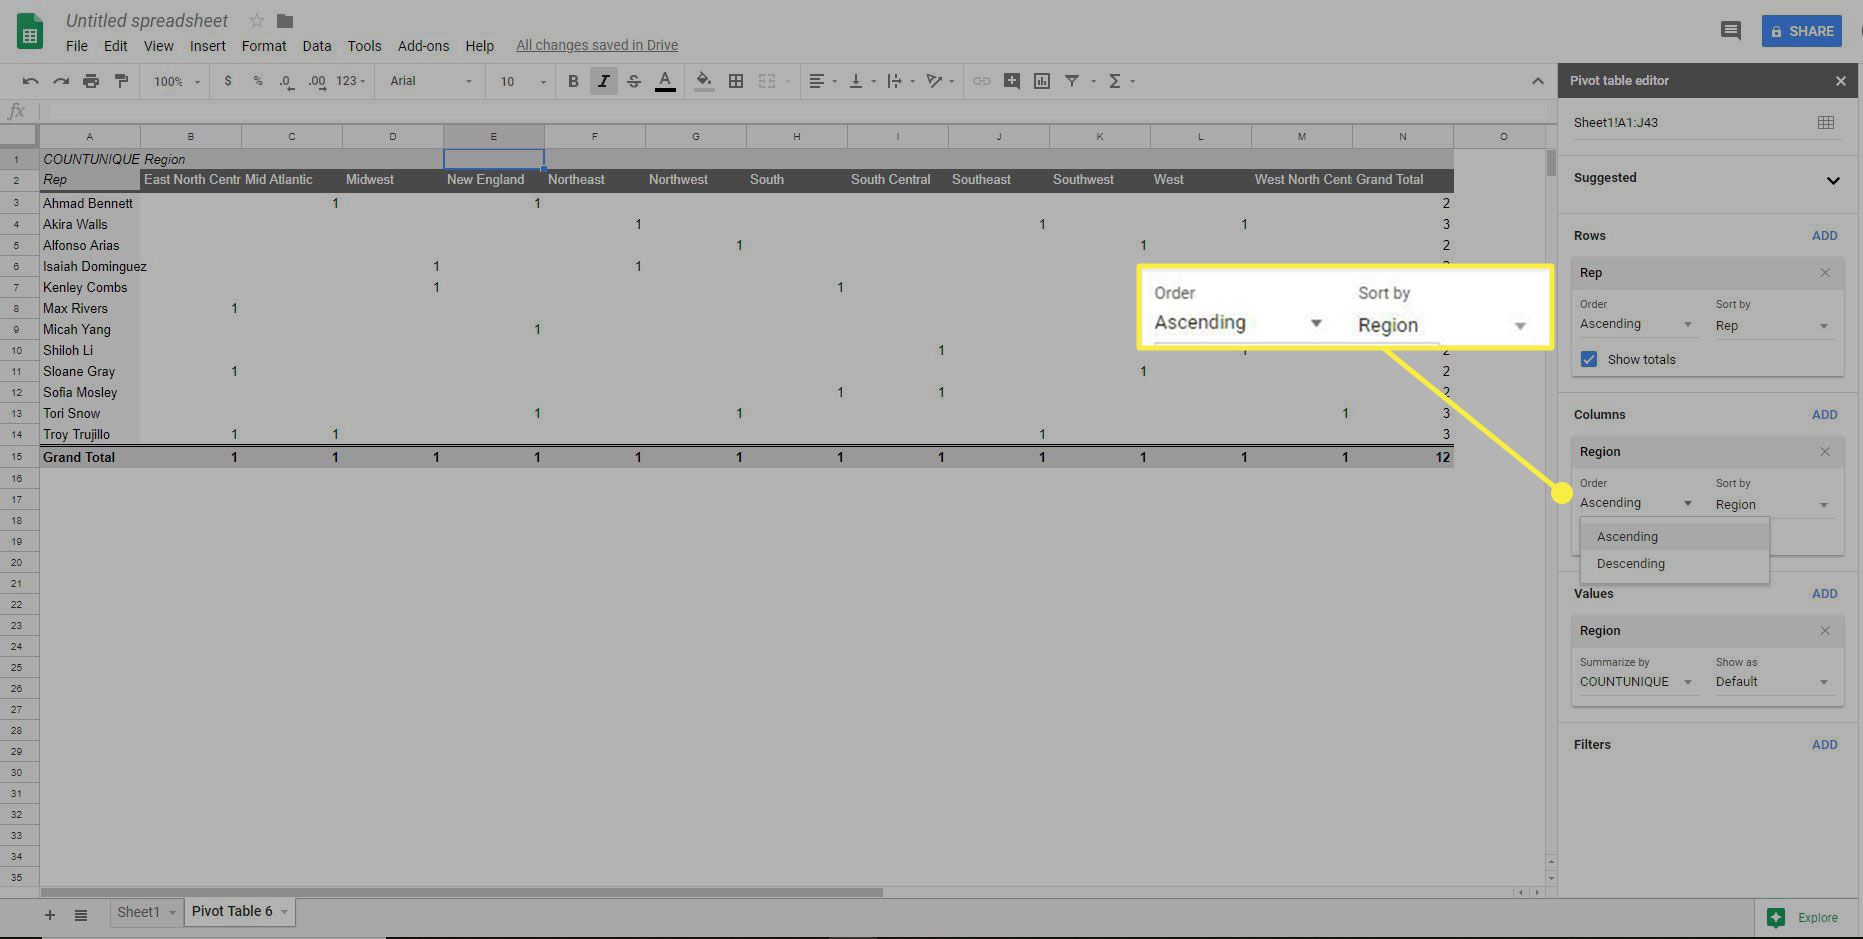Screen dimensions: 1863x939
Task: Click the Filter icon in the toolbar
Action: click(1072, 81)
